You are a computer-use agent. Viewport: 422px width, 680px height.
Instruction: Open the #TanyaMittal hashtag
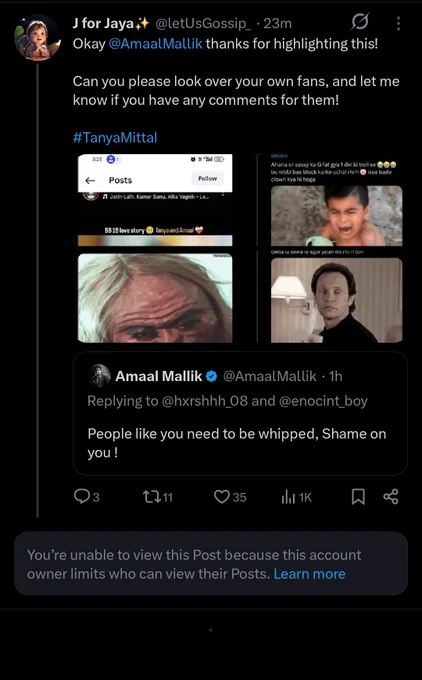click(115, 137)
